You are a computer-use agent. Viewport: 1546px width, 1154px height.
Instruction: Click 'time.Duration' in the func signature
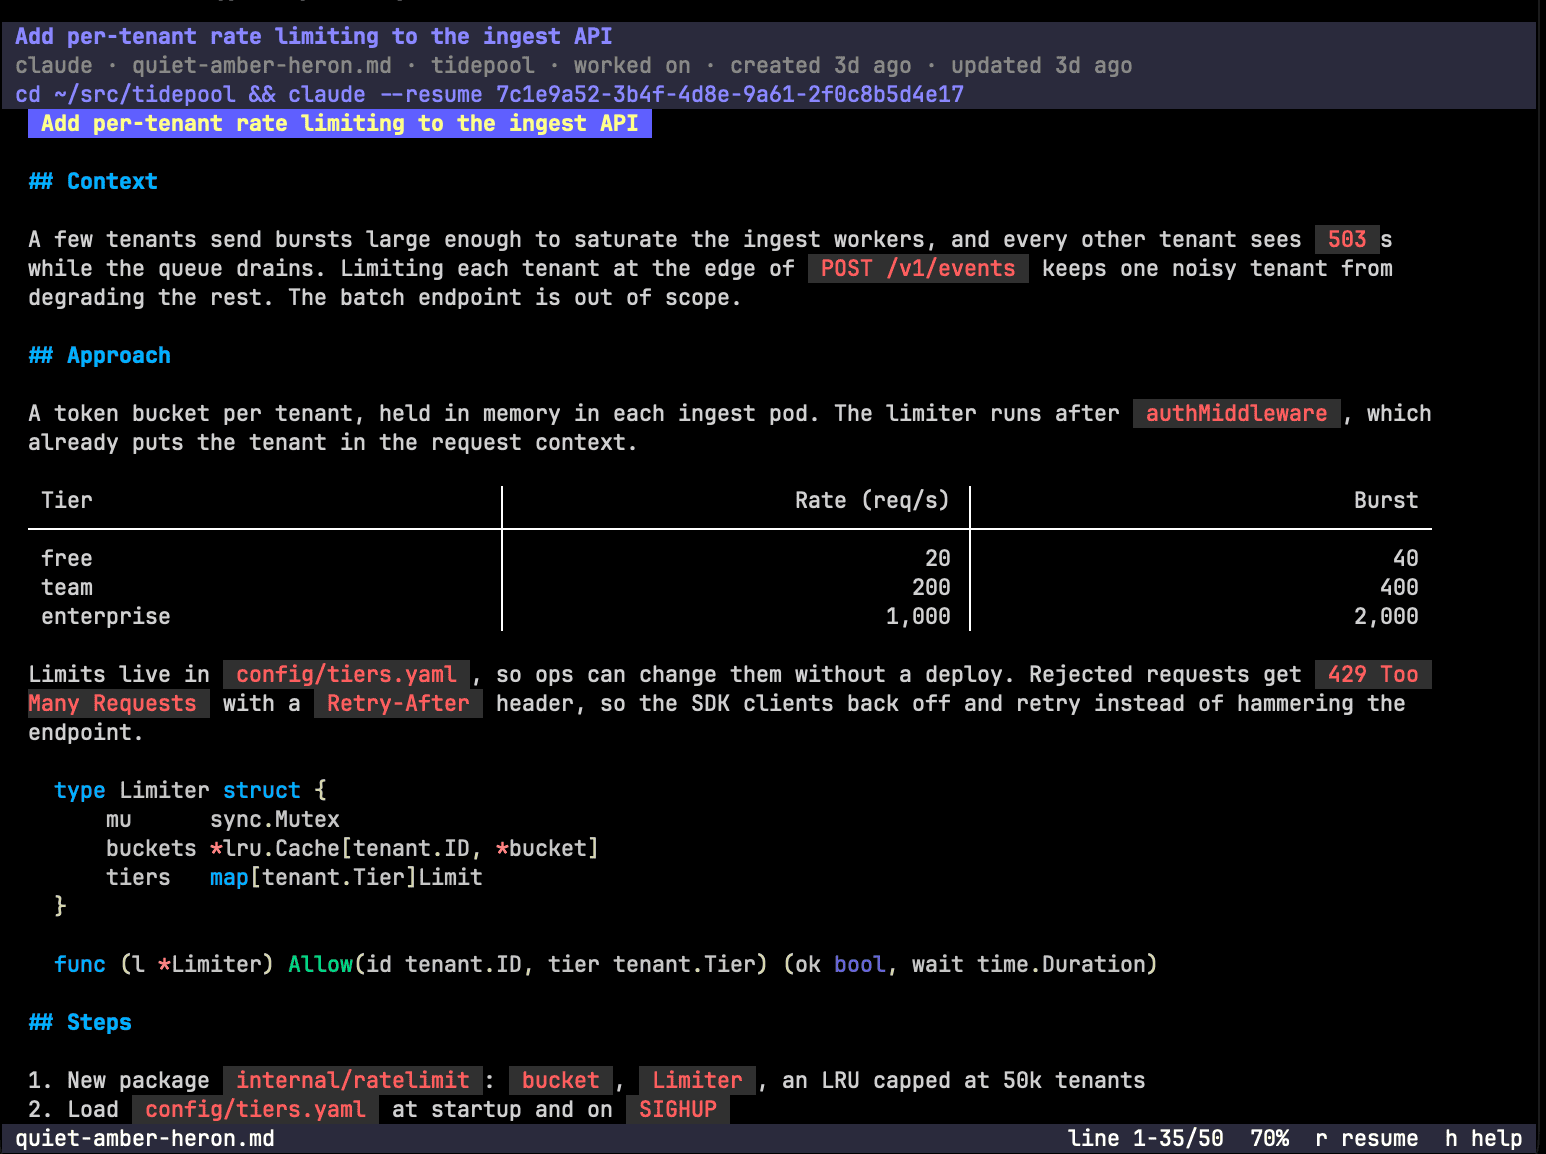(x=1060, y=964)
